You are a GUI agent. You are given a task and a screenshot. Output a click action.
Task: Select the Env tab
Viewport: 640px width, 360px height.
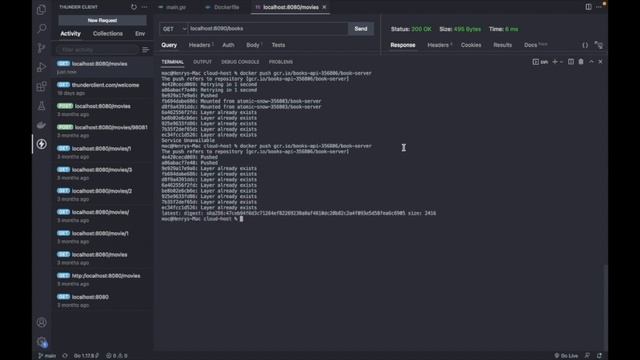pos(140,34)
